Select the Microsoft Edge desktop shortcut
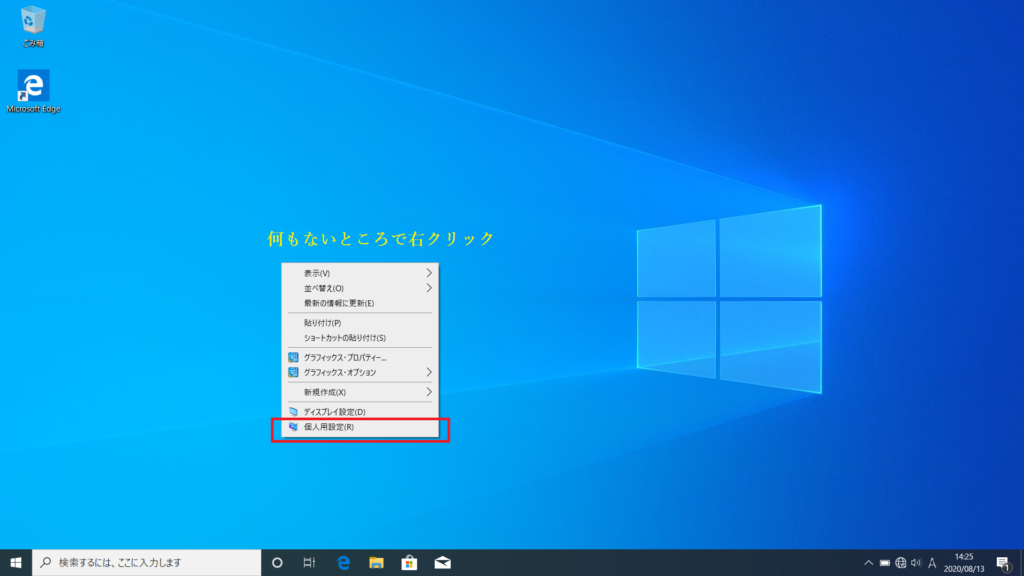This screenshot has width=1024, height=576. (x=33, y=91)
